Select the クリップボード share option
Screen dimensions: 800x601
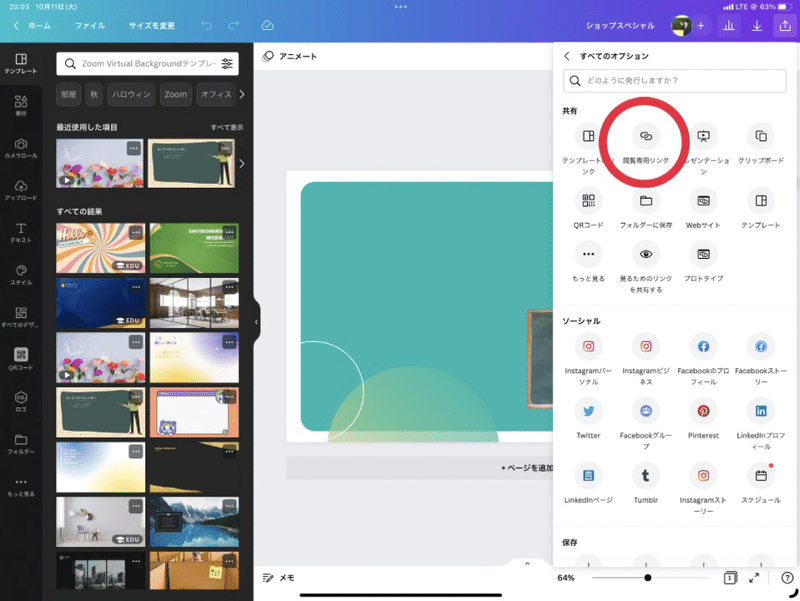761,145
